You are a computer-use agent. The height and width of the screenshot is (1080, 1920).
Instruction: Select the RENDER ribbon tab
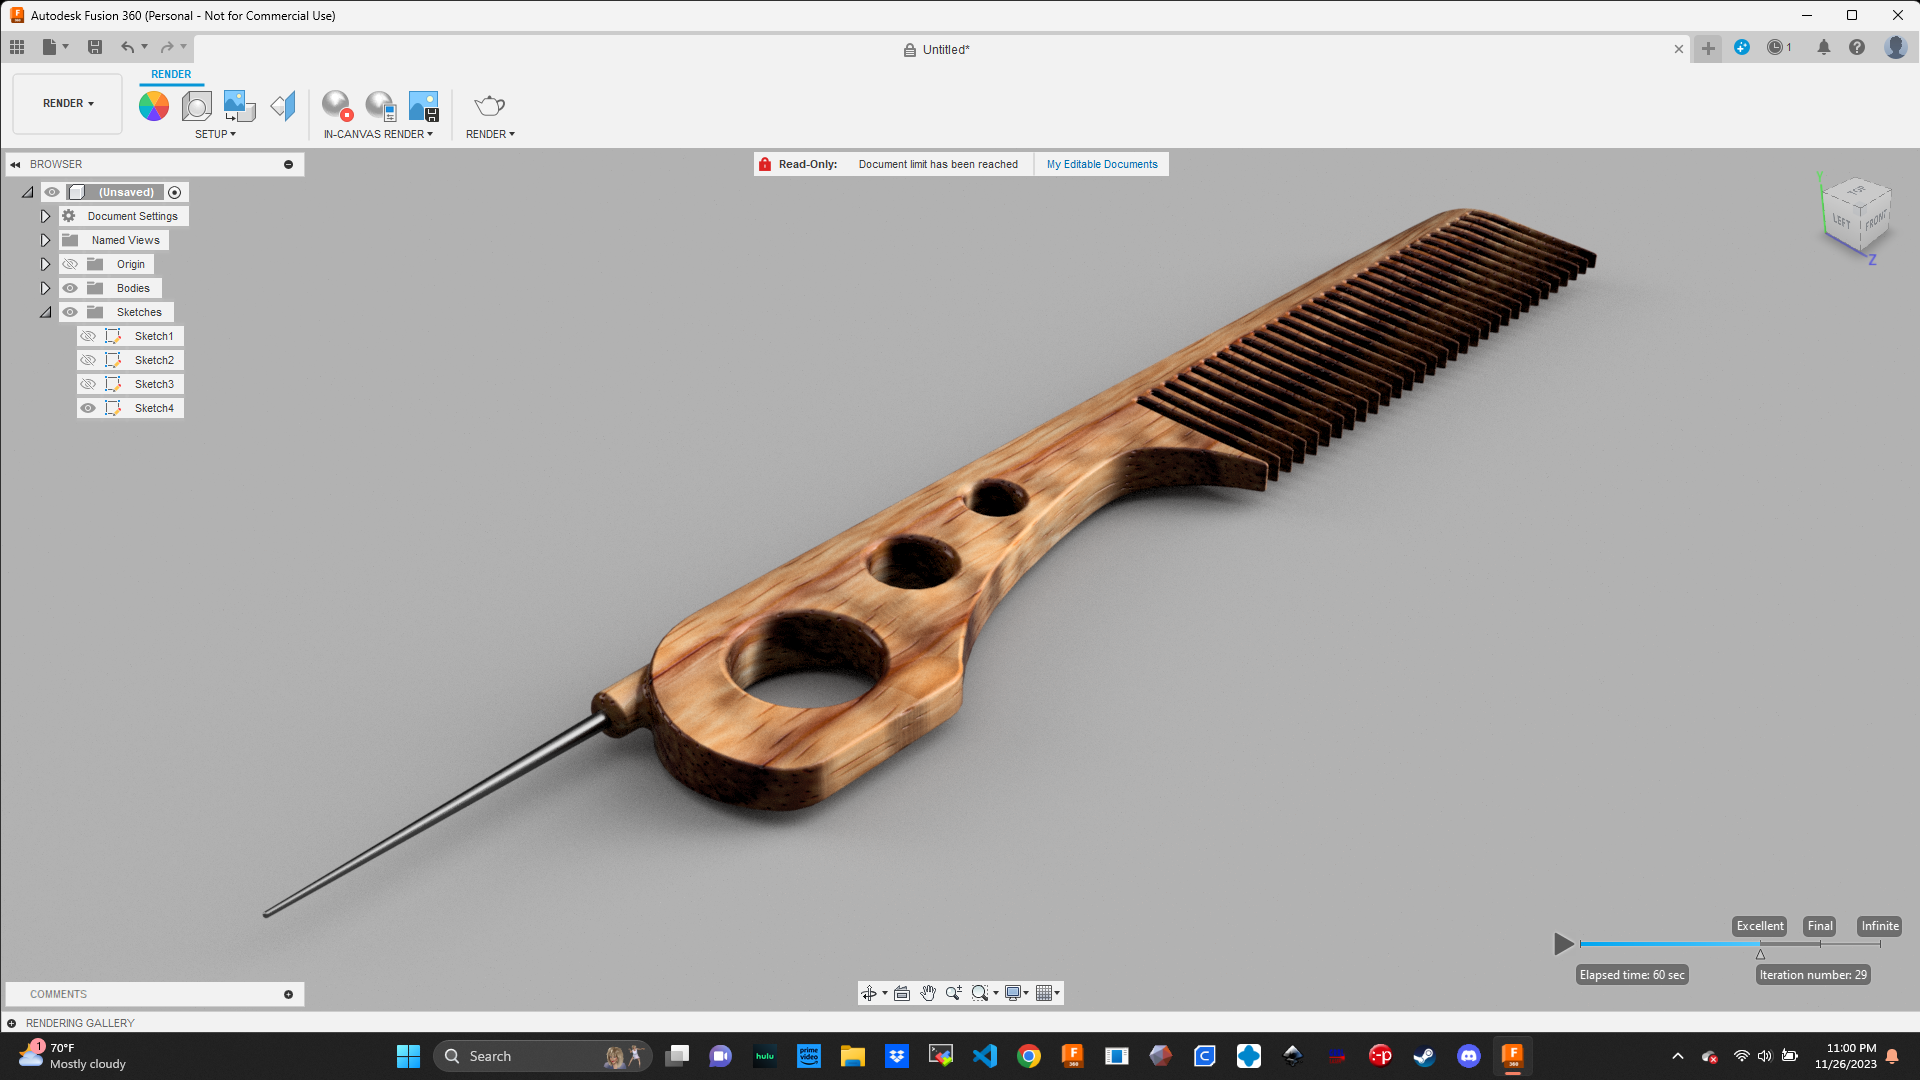pyautogui.click(x=171, y=74)
